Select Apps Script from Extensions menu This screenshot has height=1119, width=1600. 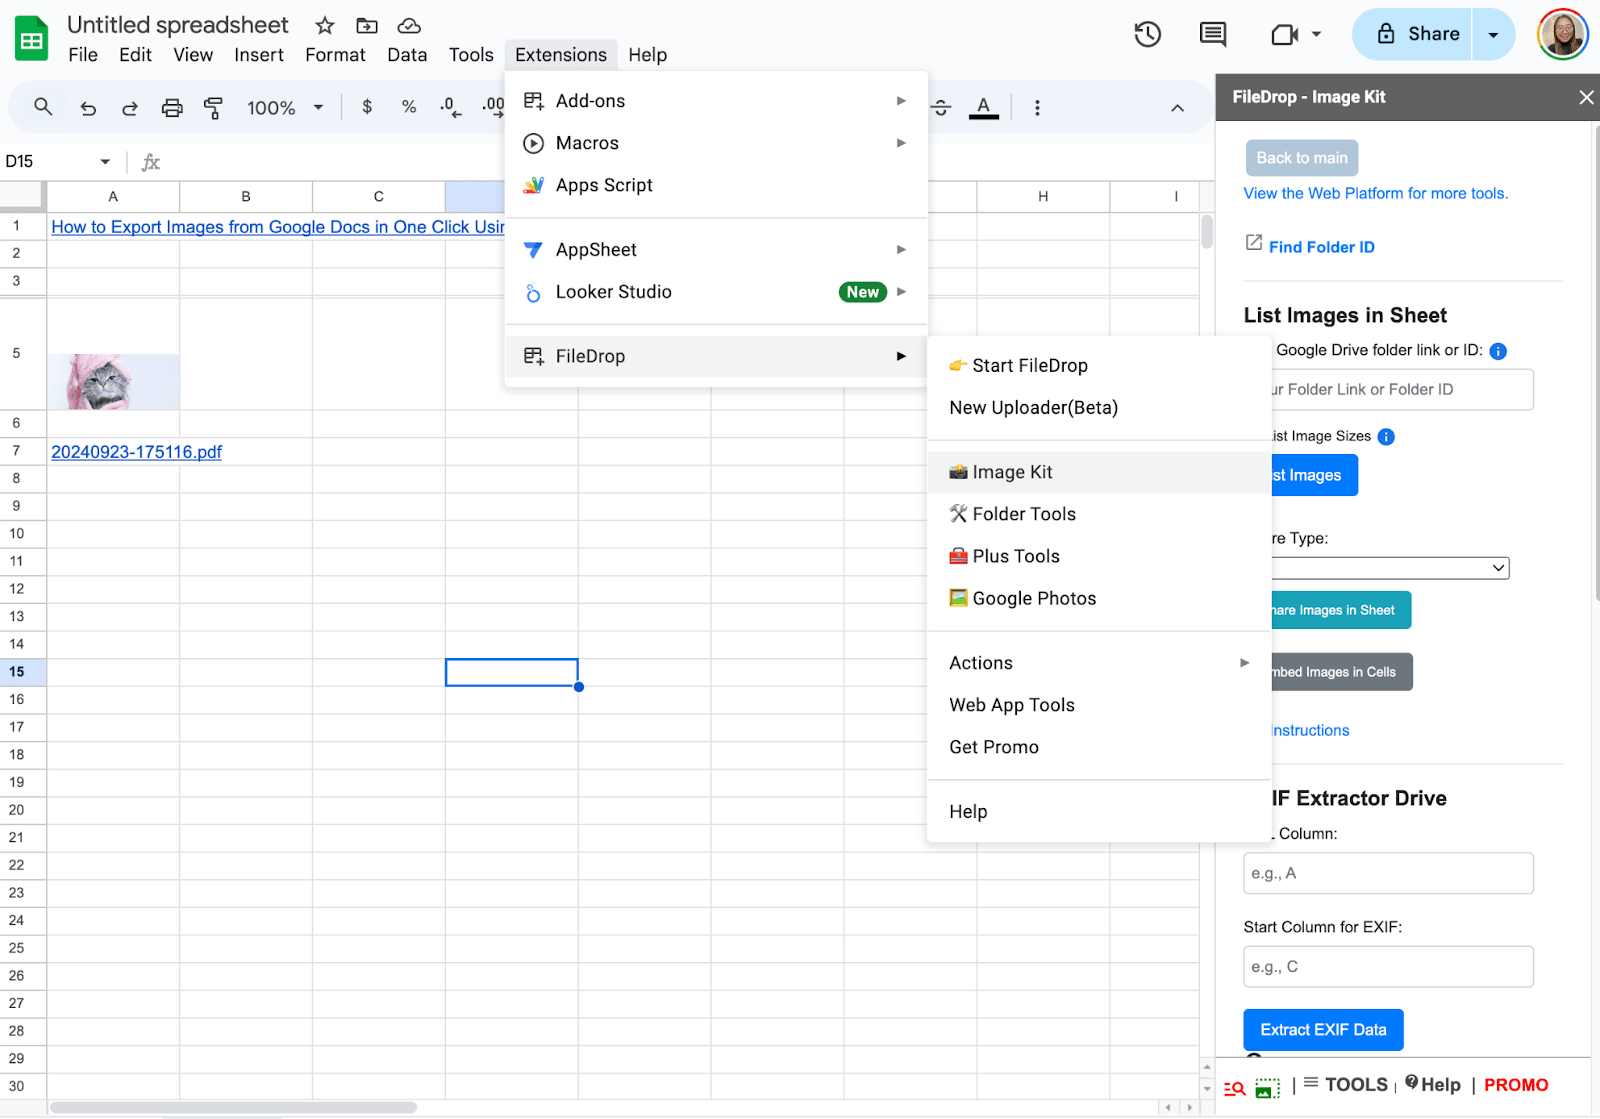point(715,185)
